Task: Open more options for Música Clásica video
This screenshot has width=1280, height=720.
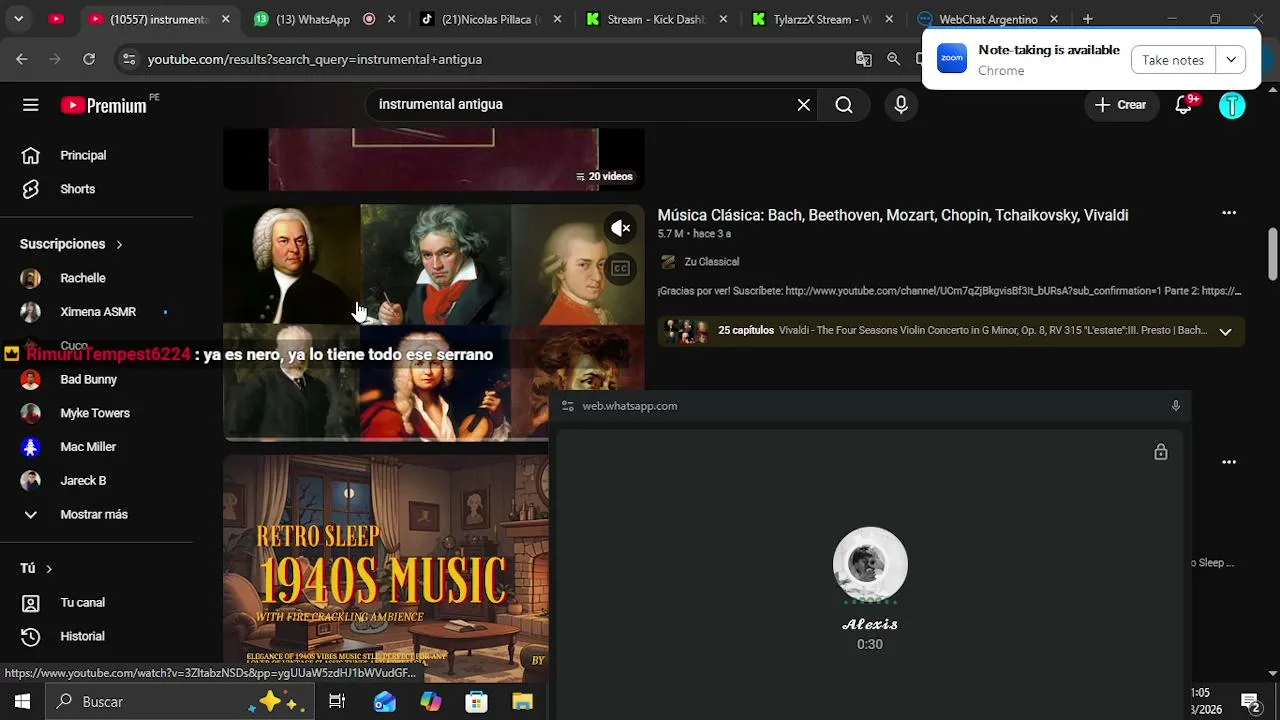Action: pos(1229,213)
